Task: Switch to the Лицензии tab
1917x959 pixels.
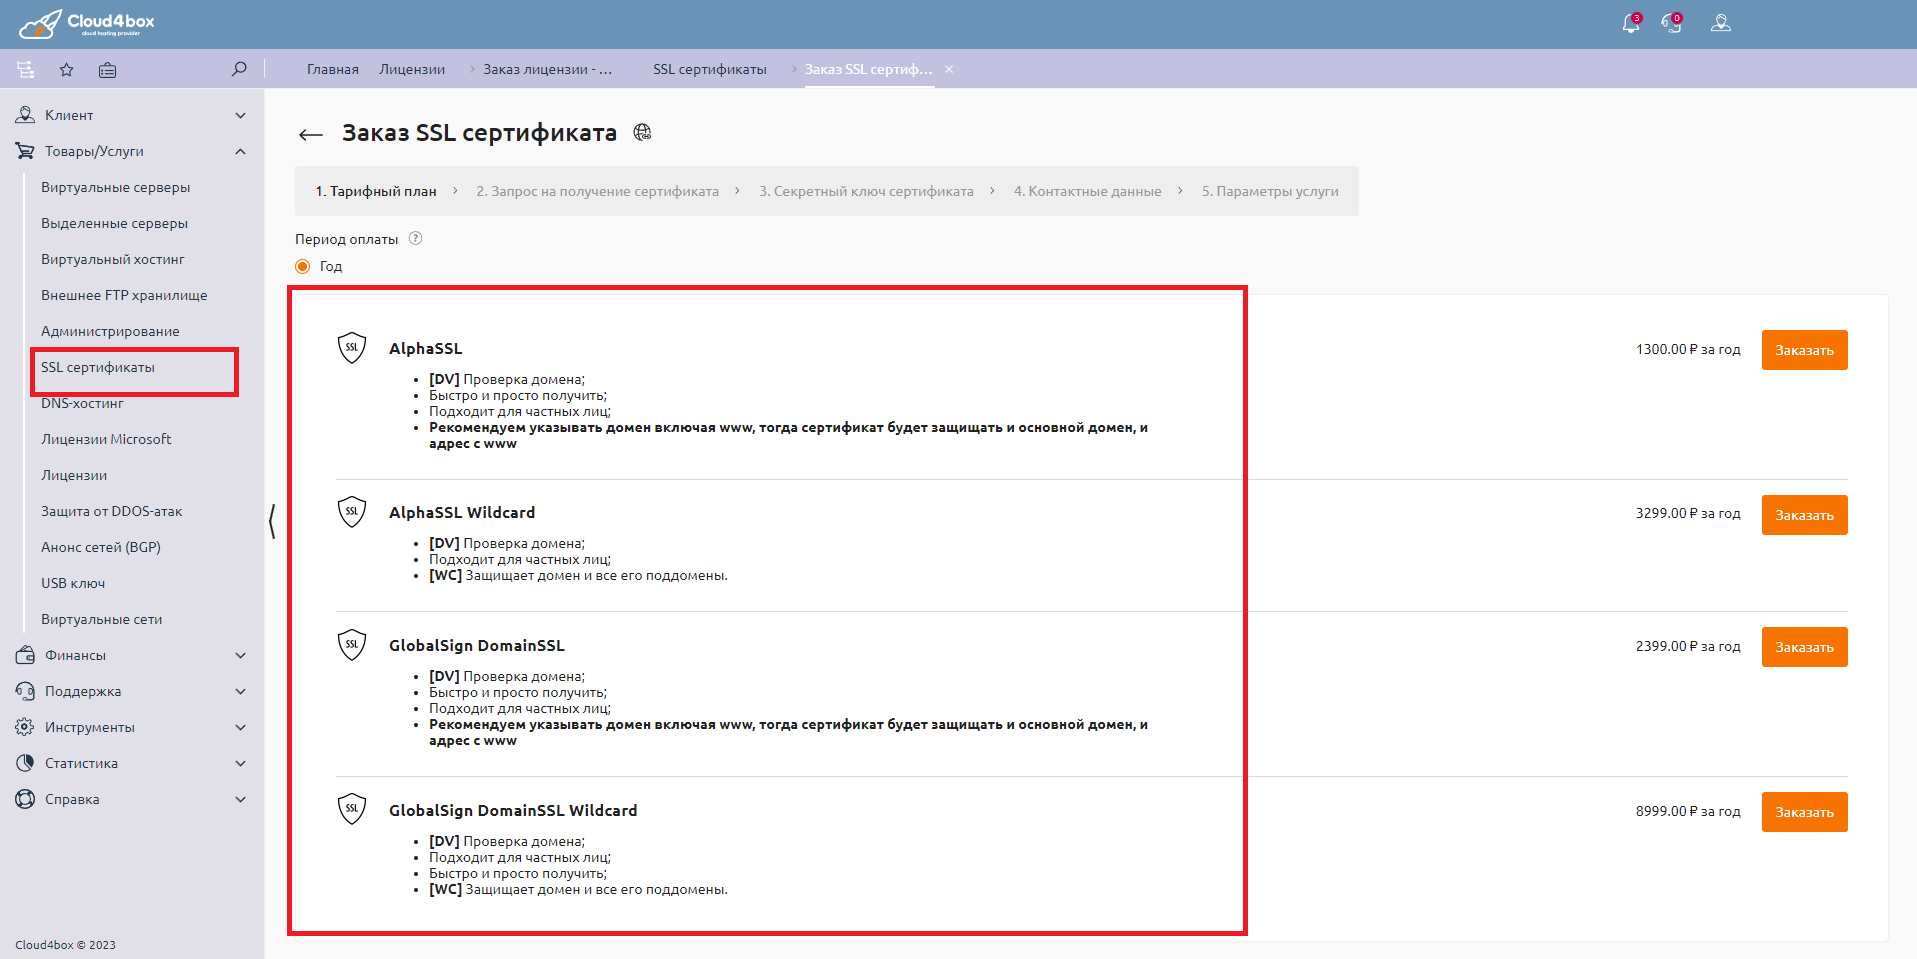Action: (412, 69)
